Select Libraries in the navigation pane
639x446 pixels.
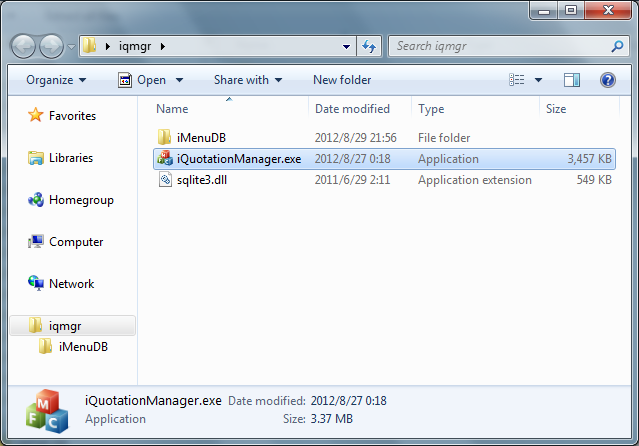71,158
